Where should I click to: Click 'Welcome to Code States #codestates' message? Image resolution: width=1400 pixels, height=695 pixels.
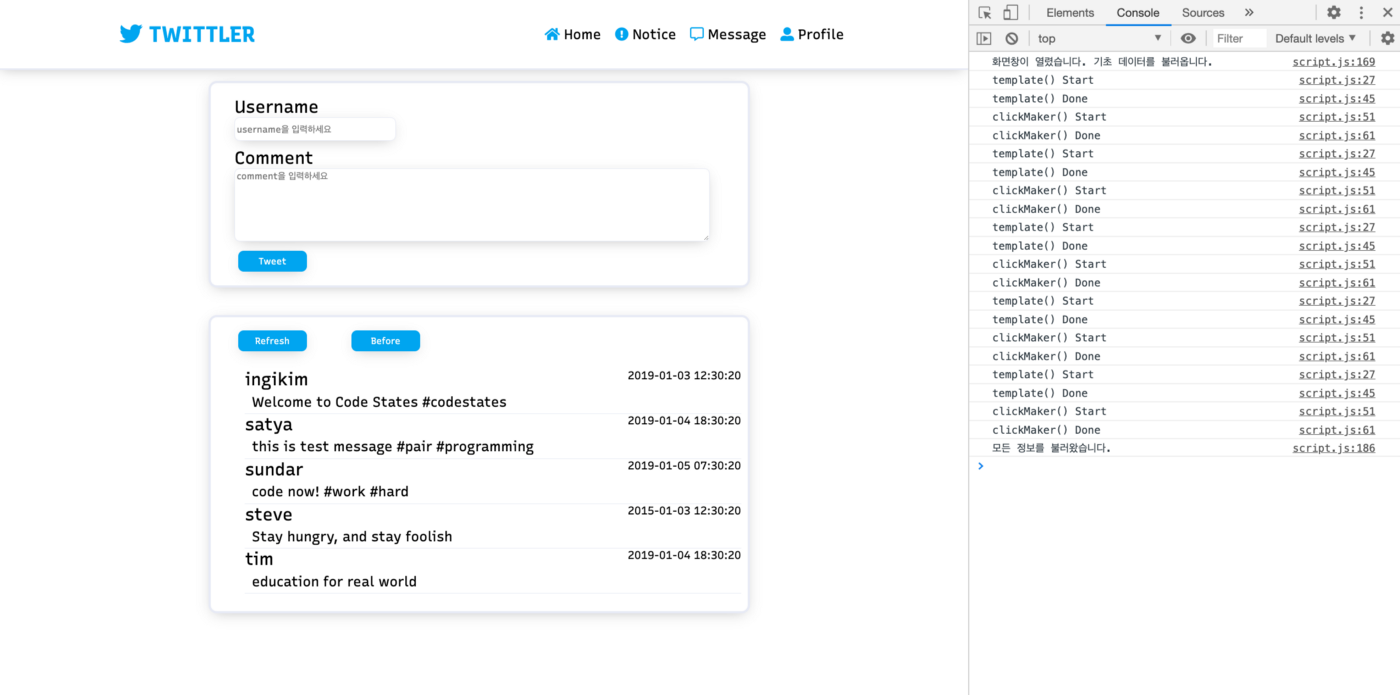[x=379, y=402]
